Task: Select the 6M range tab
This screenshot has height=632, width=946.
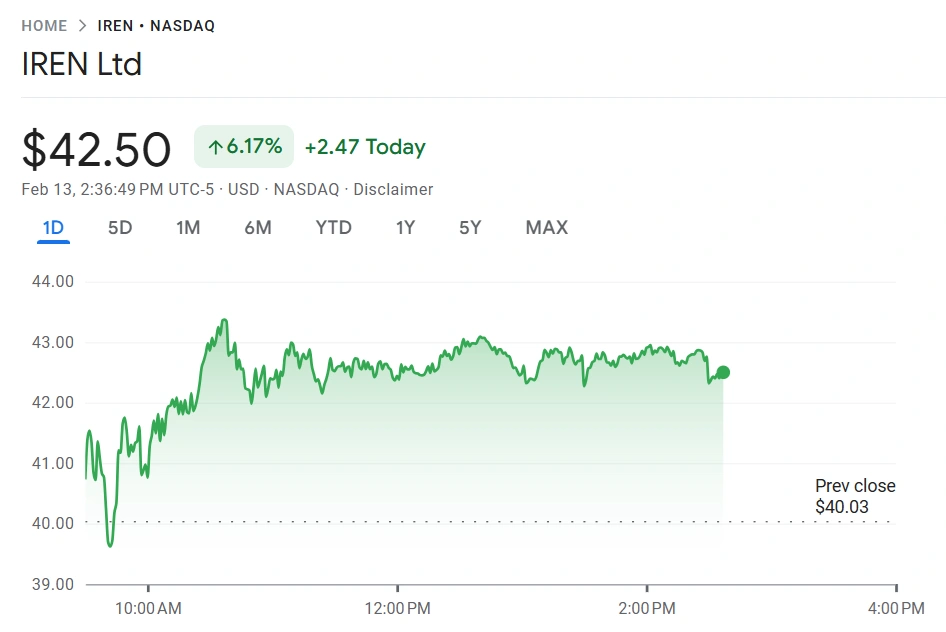Action: pyautogui.click(x=258, y=228)
